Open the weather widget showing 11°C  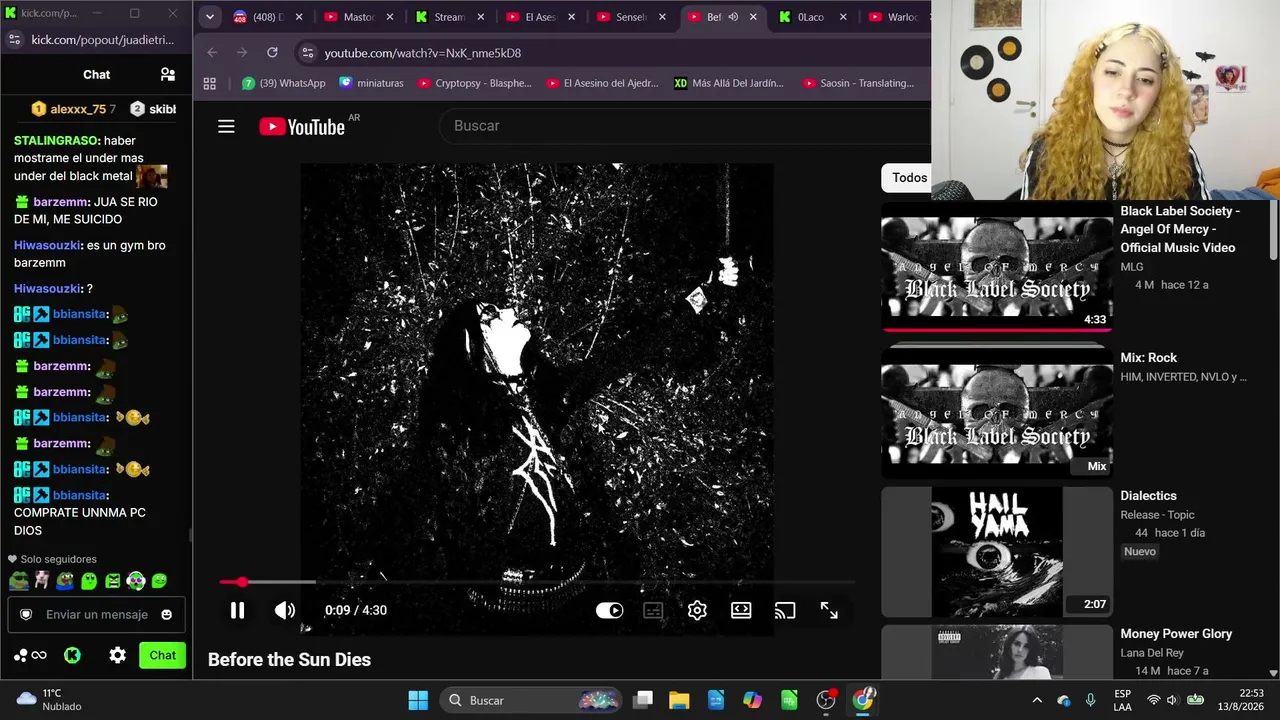[50, 700]
